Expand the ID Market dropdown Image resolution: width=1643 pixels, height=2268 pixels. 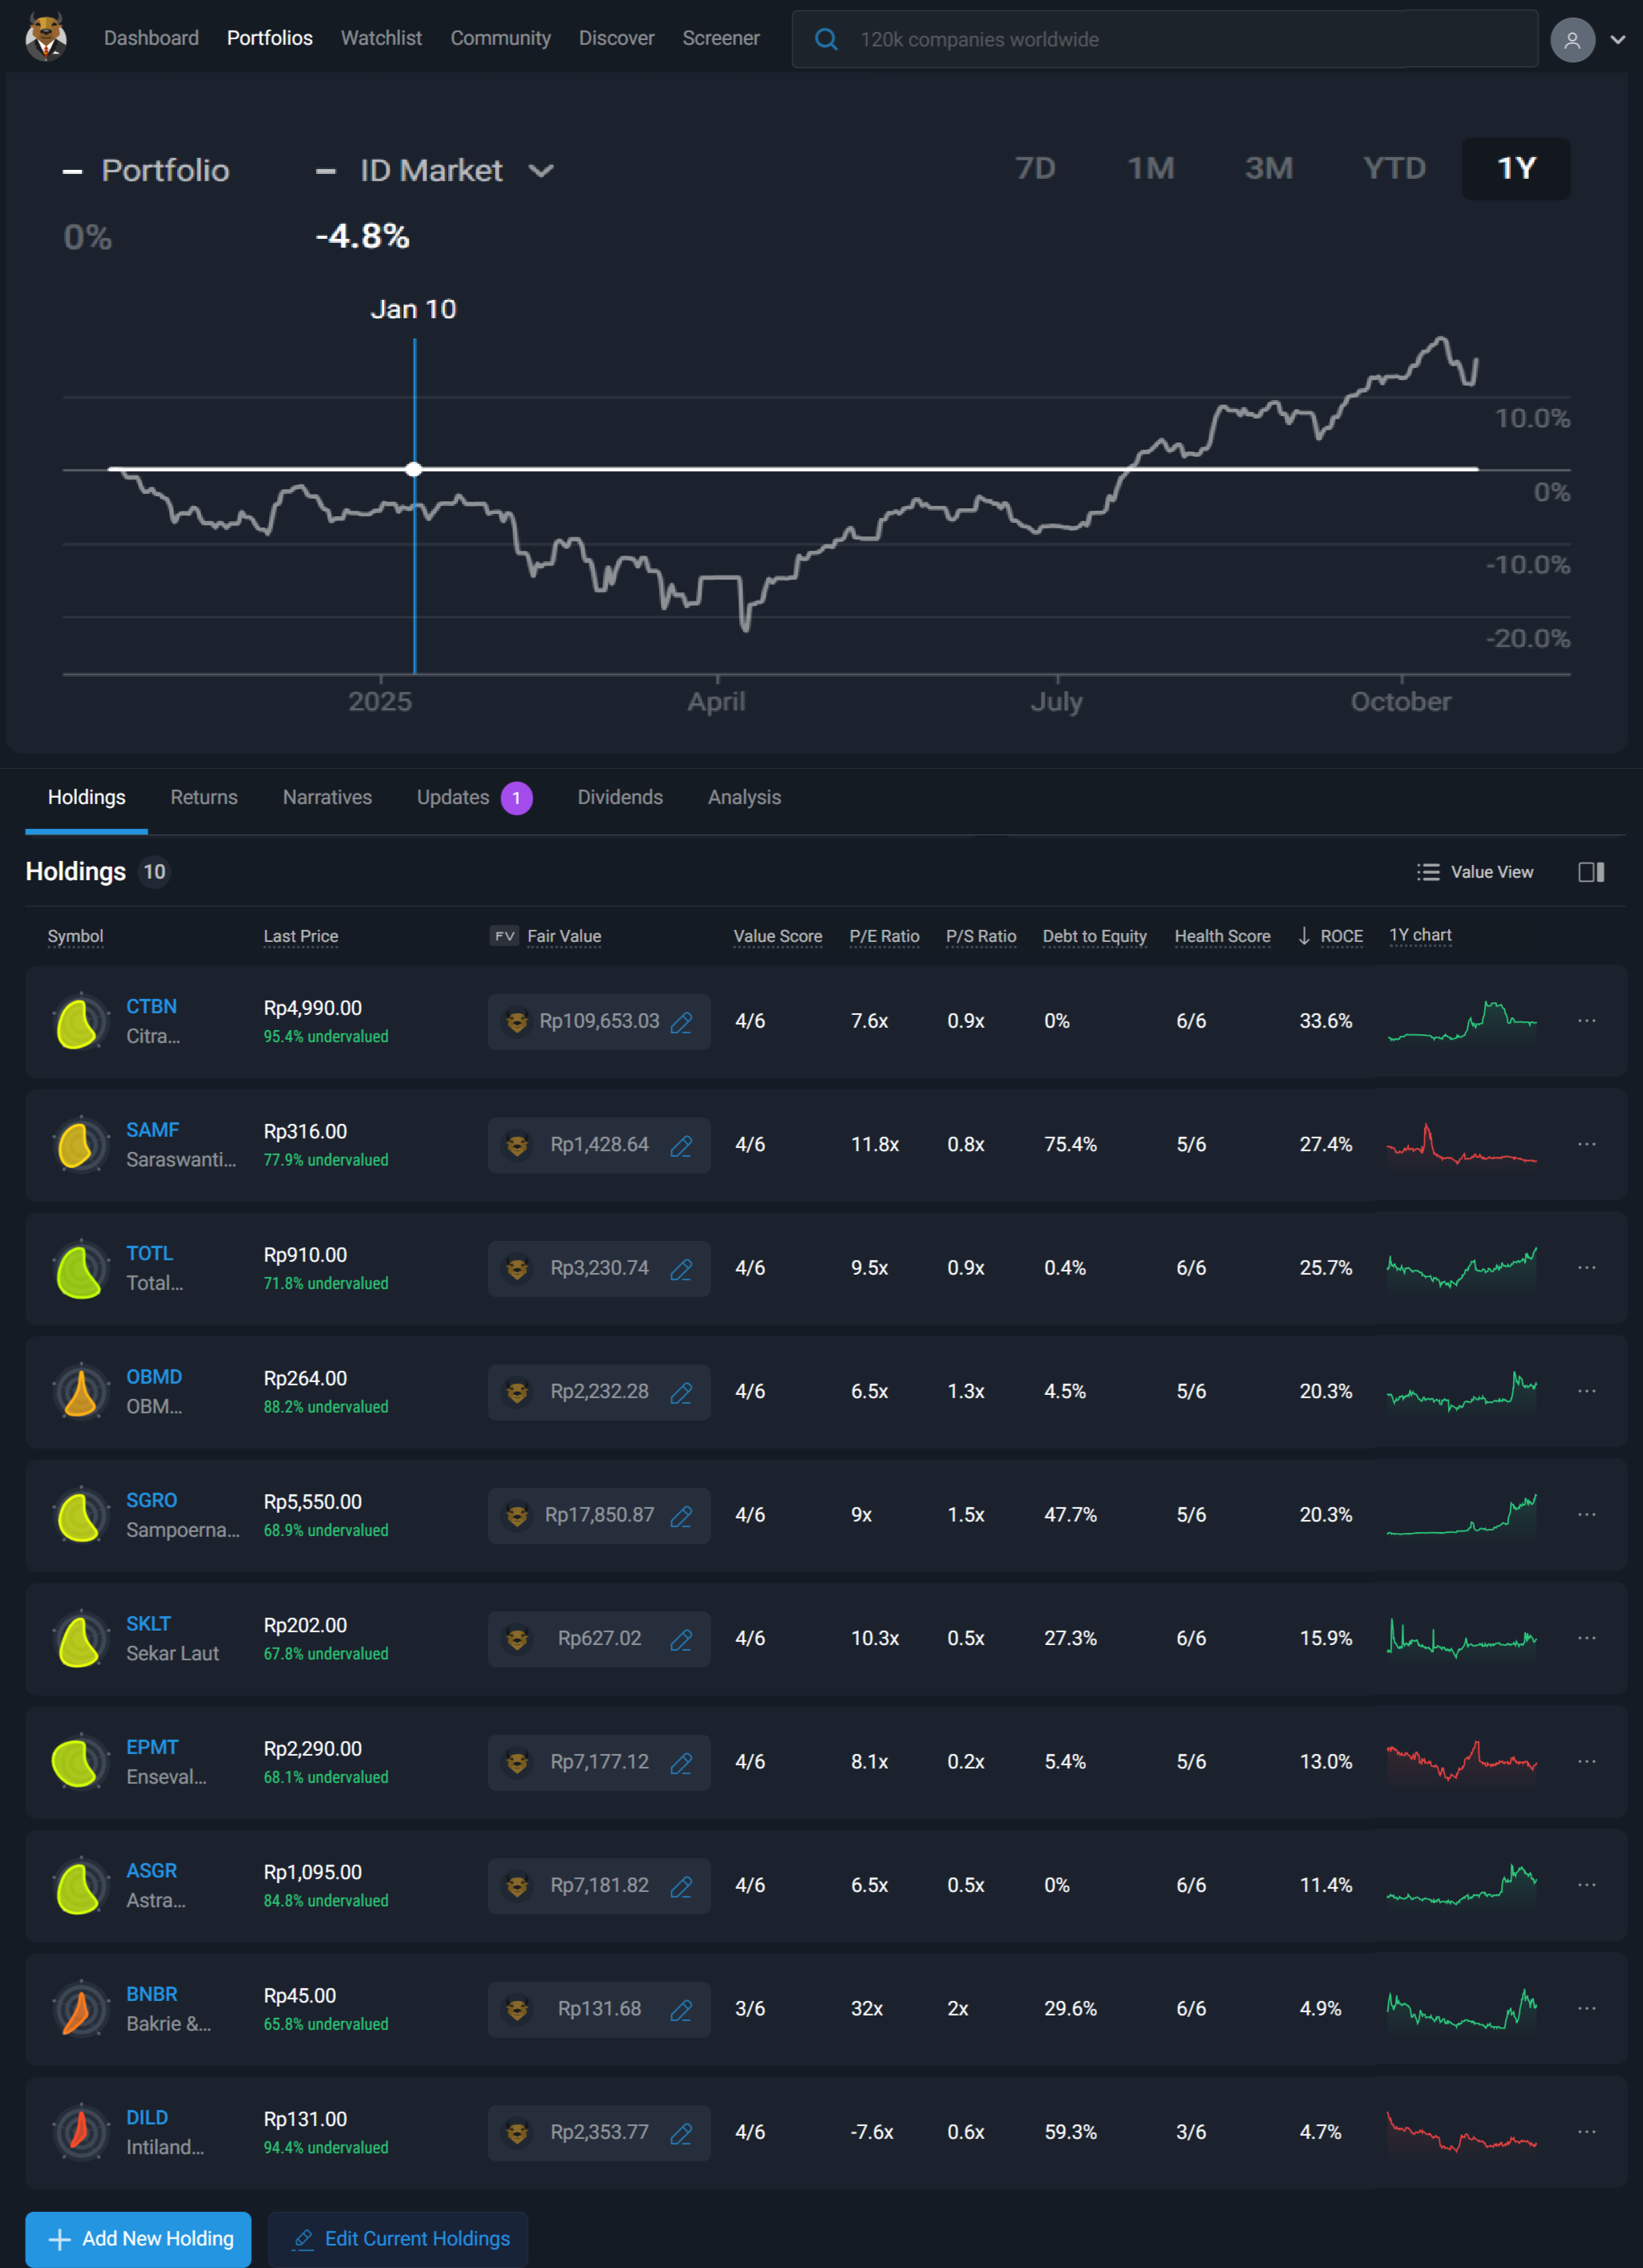click(x=541, y=171)
